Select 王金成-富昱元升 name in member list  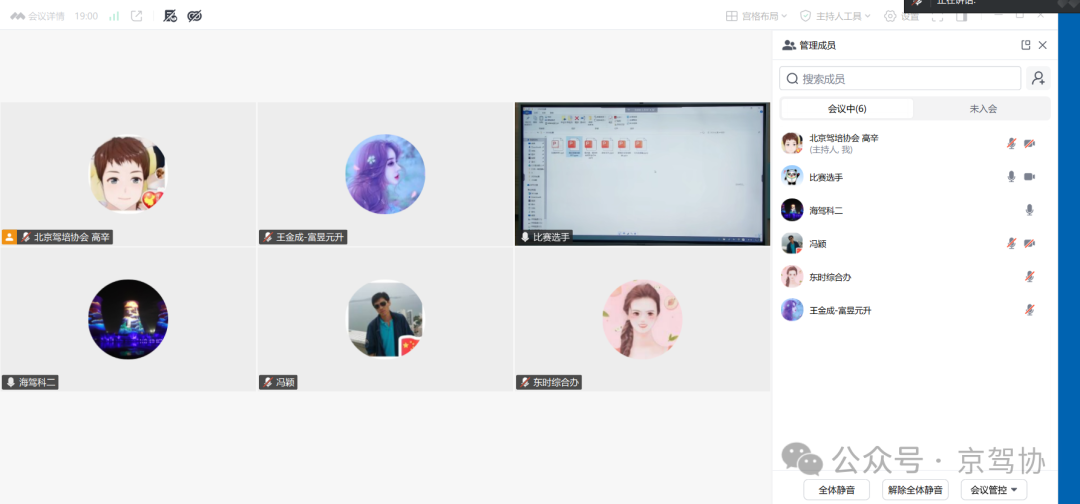840,311
